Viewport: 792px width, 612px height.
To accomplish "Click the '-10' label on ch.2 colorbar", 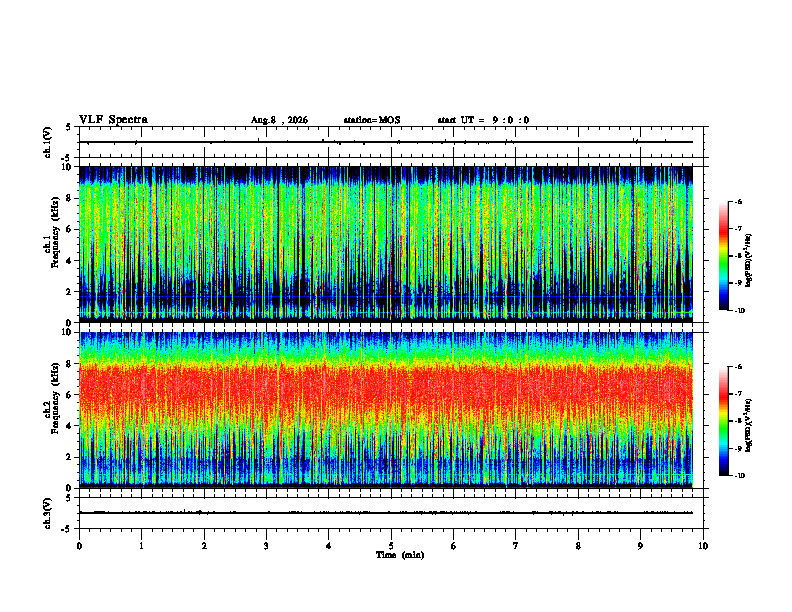I will coord(740,476).
